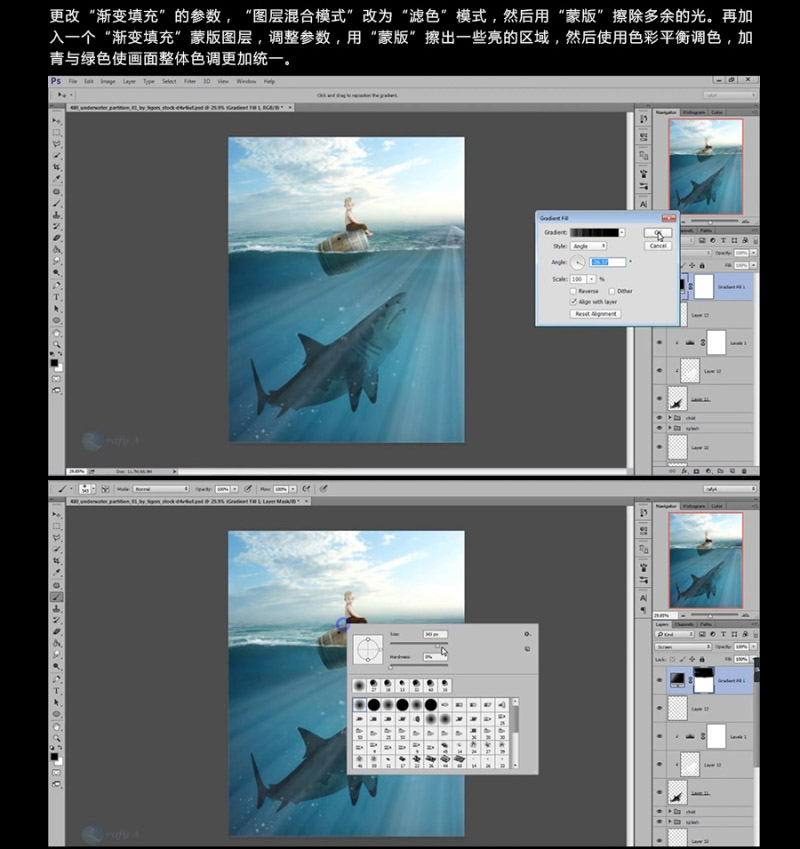Hide Levels 1 layer in lower Layers panel
The image size is (800, 849).
[x=659, y=736]
